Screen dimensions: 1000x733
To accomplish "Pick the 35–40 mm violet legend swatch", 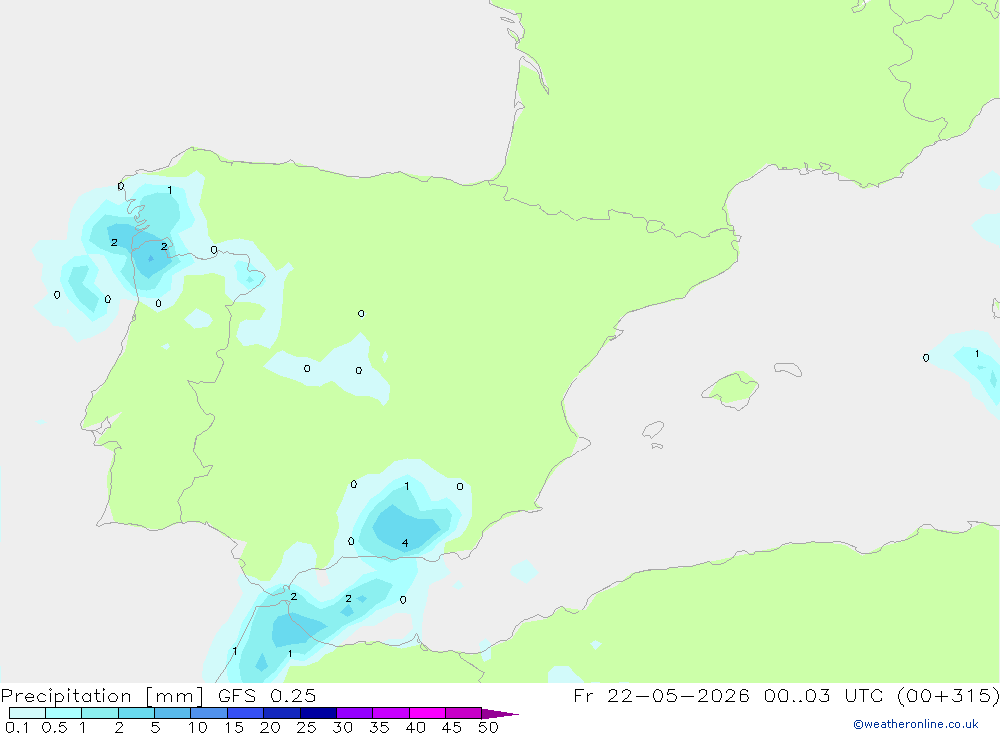I will click(391, 713).
